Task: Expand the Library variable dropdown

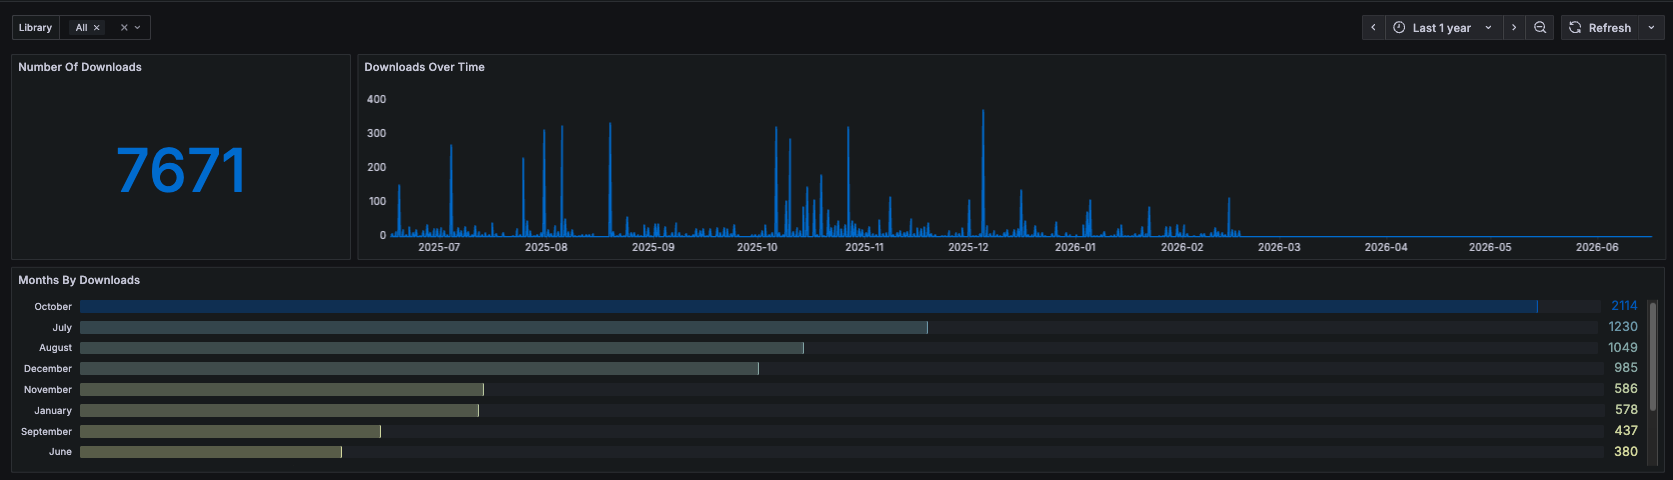Action: coord(137,28)
